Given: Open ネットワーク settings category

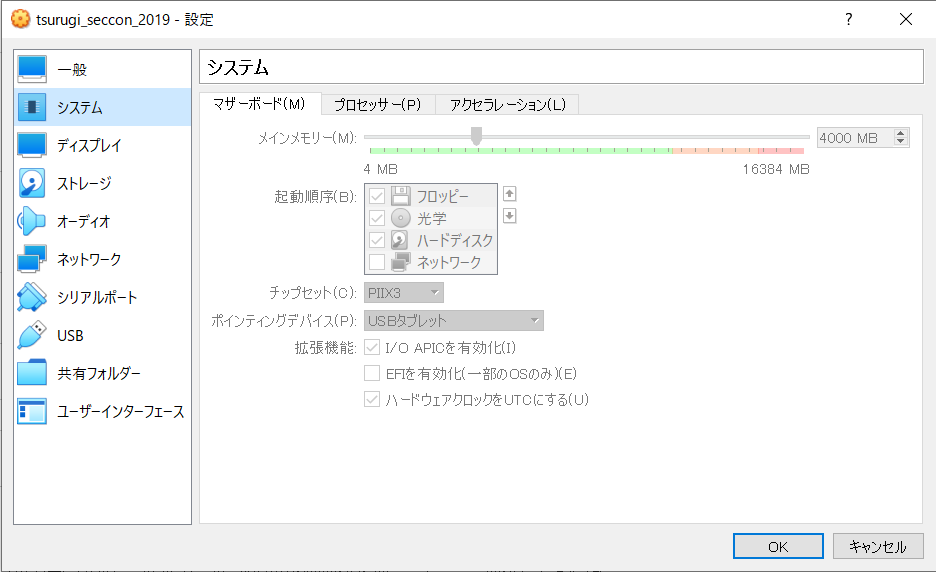Looking at the screenshot, I should tap(103, 259).
